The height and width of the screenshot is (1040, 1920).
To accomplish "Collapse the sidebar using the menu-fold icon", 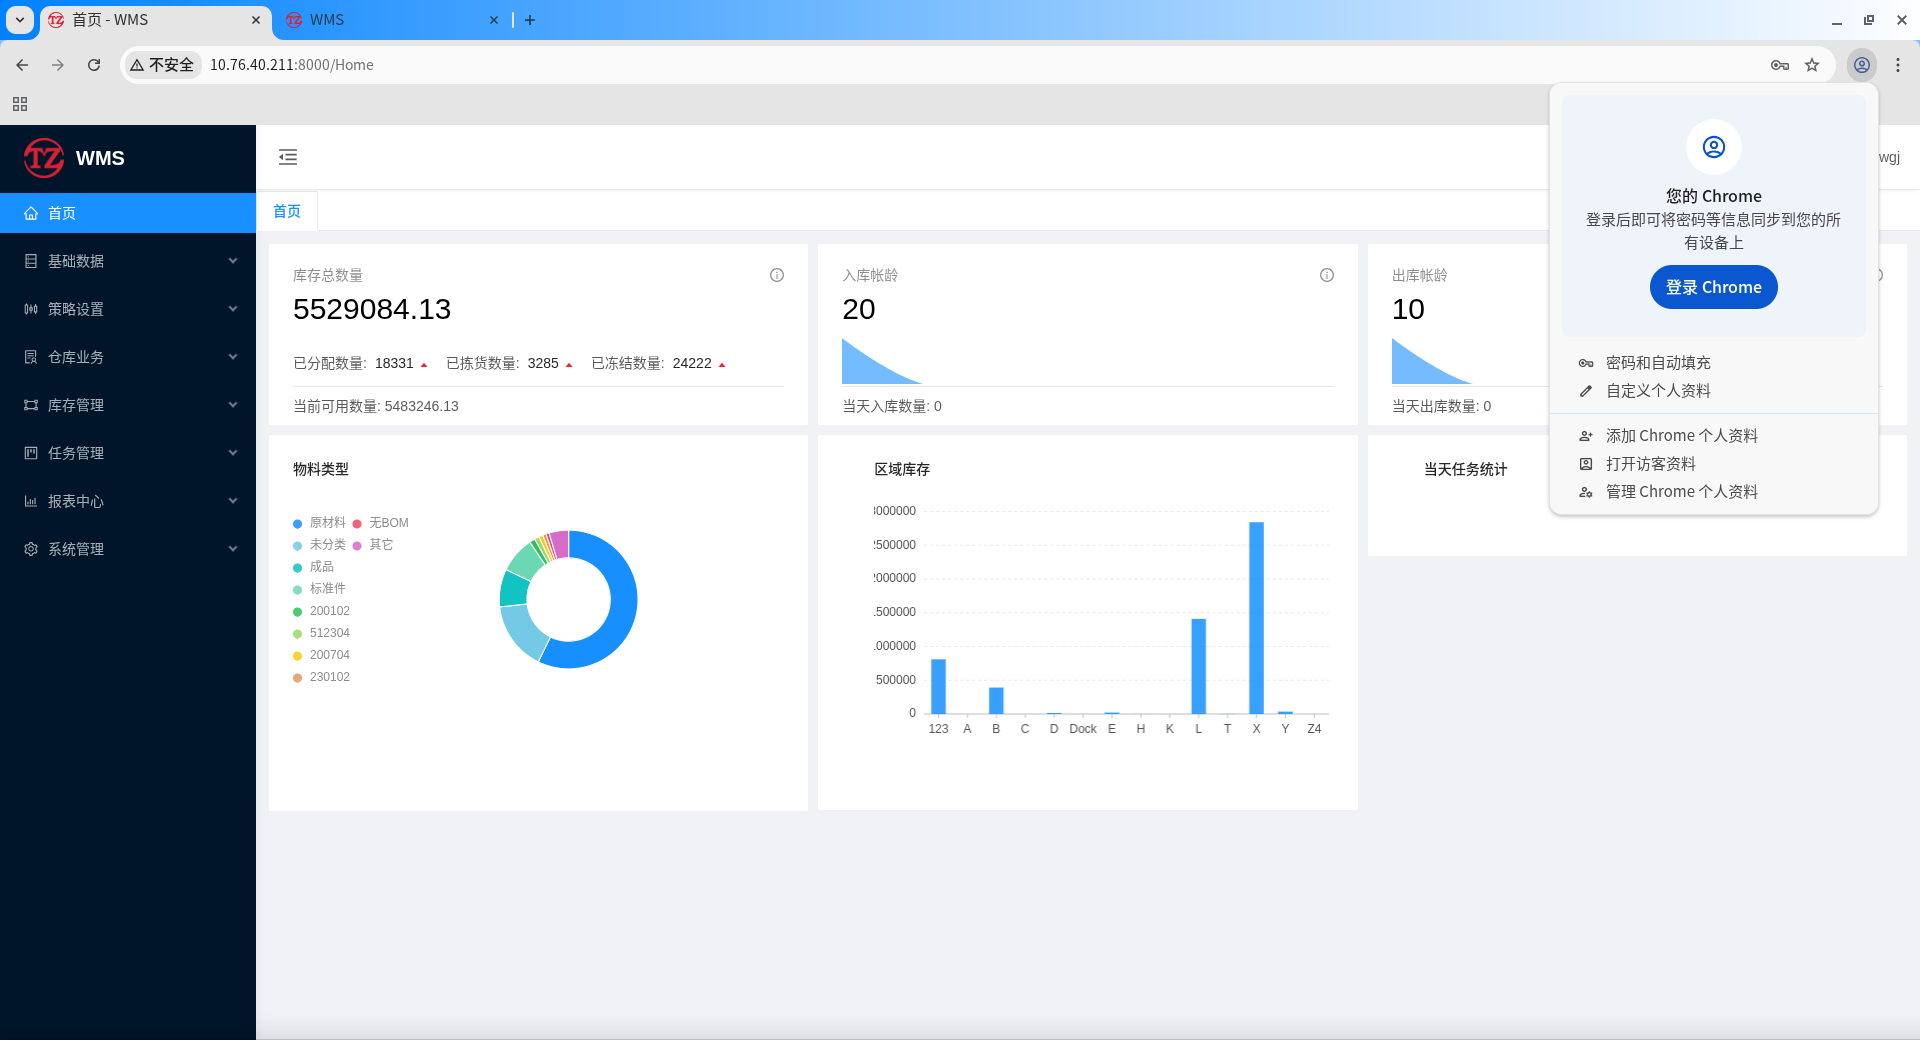I will coord(288,157).
